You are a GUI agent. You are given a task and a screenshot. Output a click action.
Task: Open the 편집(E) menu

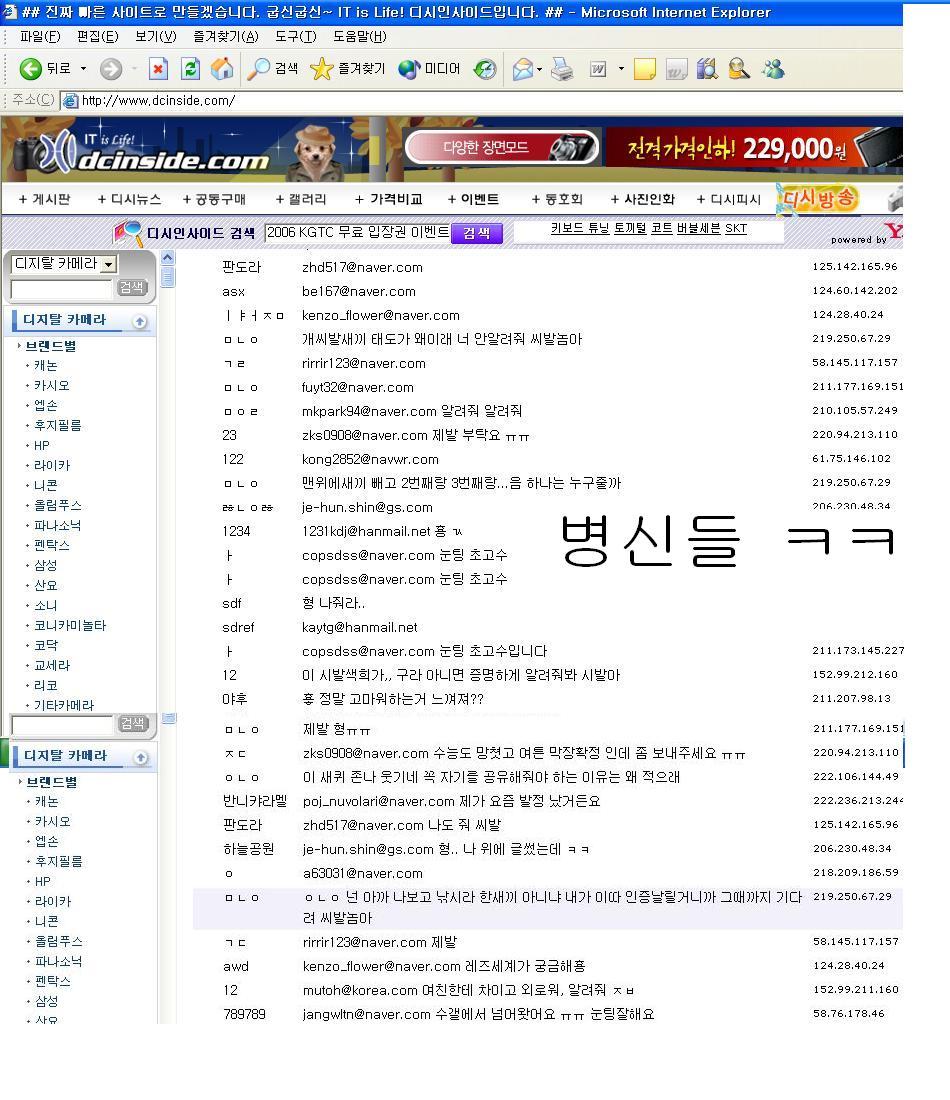click(98, 36)
